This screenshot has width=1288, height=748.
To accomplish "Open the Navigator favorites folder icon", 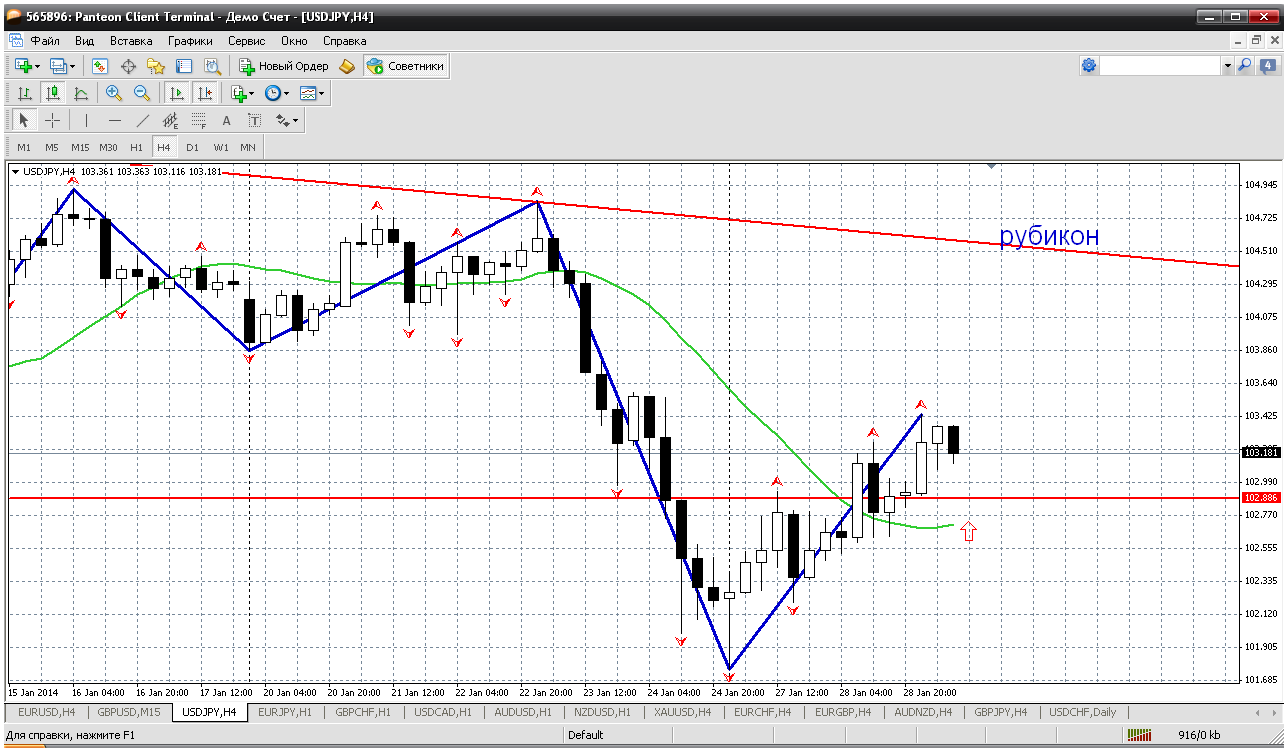I will pos(156,66).
